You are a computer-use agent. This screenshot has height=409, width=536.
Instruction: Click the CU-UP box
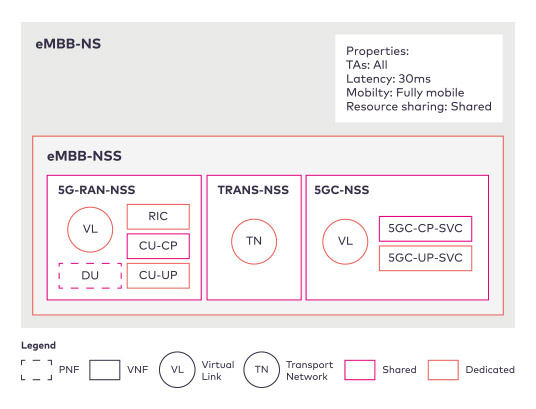pyautogui.click(x=158, y=276)
